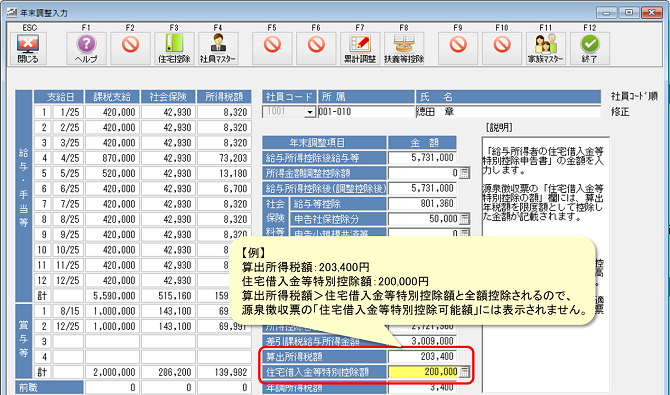Click 差引課税給与所得金額 3,009,000 field
The image size is (670, 395).
click(422, 341)
